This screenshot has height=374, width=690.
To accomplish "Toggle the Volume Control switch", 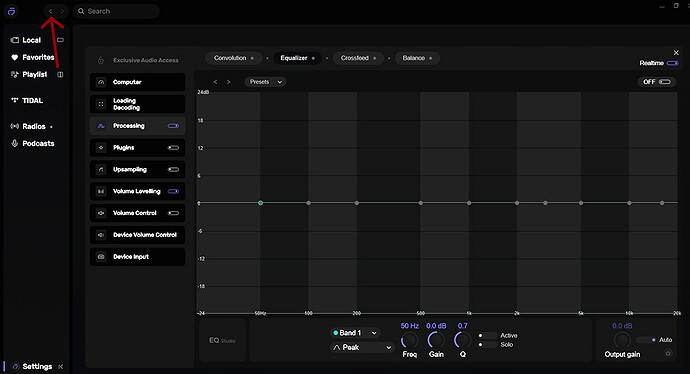I will click(x=173, y=213).
